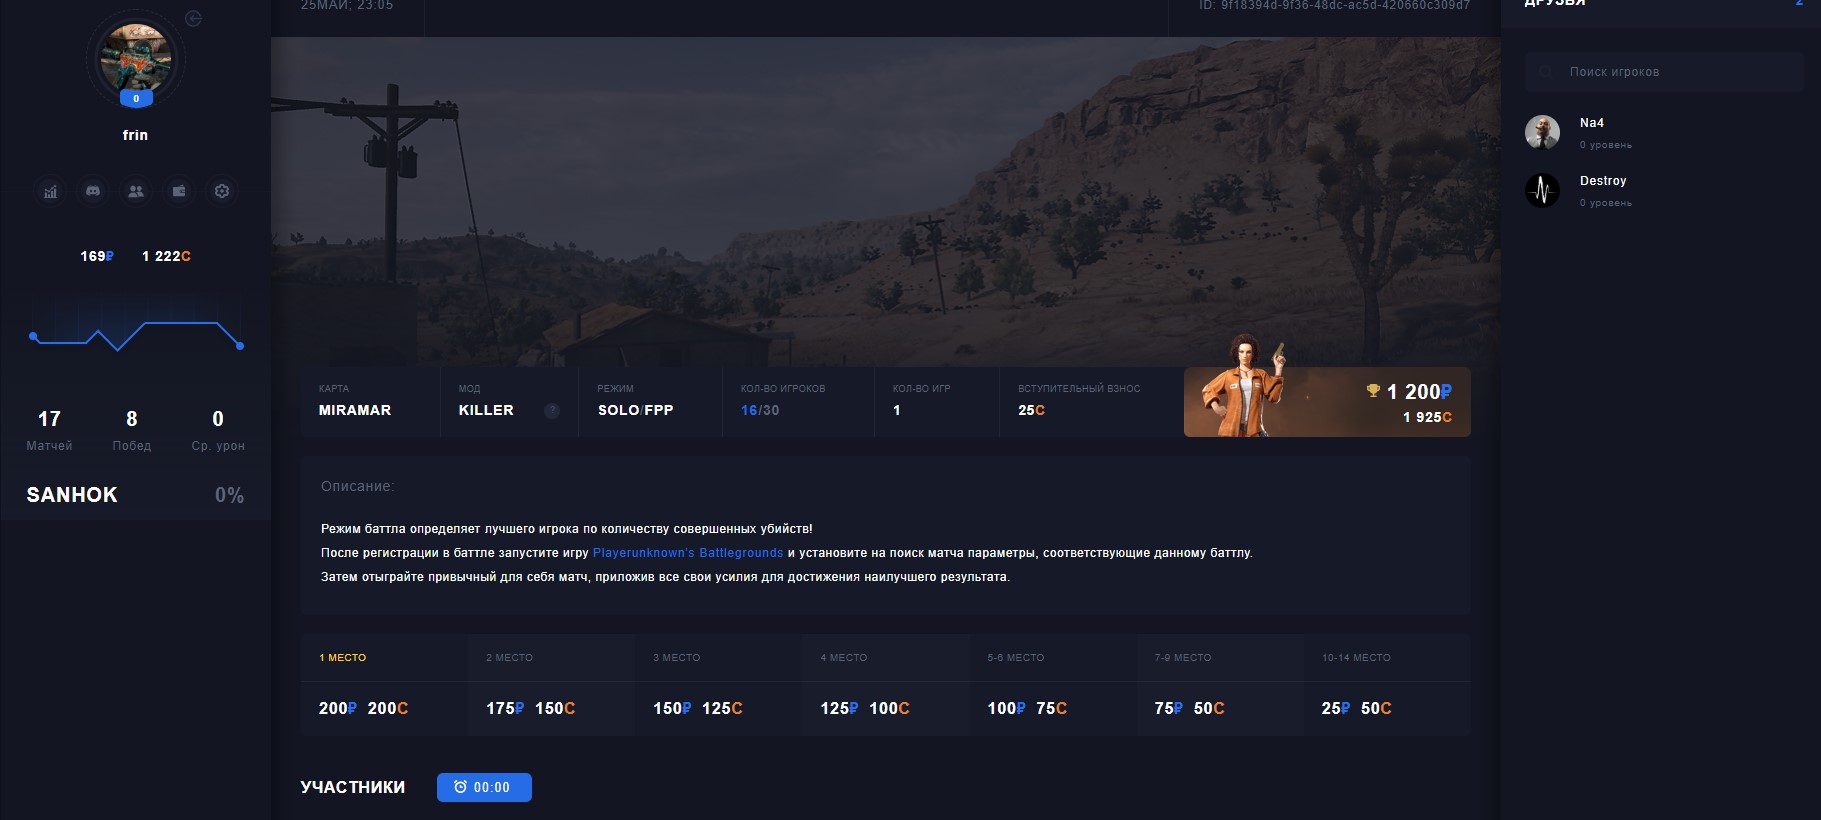This screenshot has width=1821, height=820.
Task: Open the friends group icon
Action: pos(136,191)
